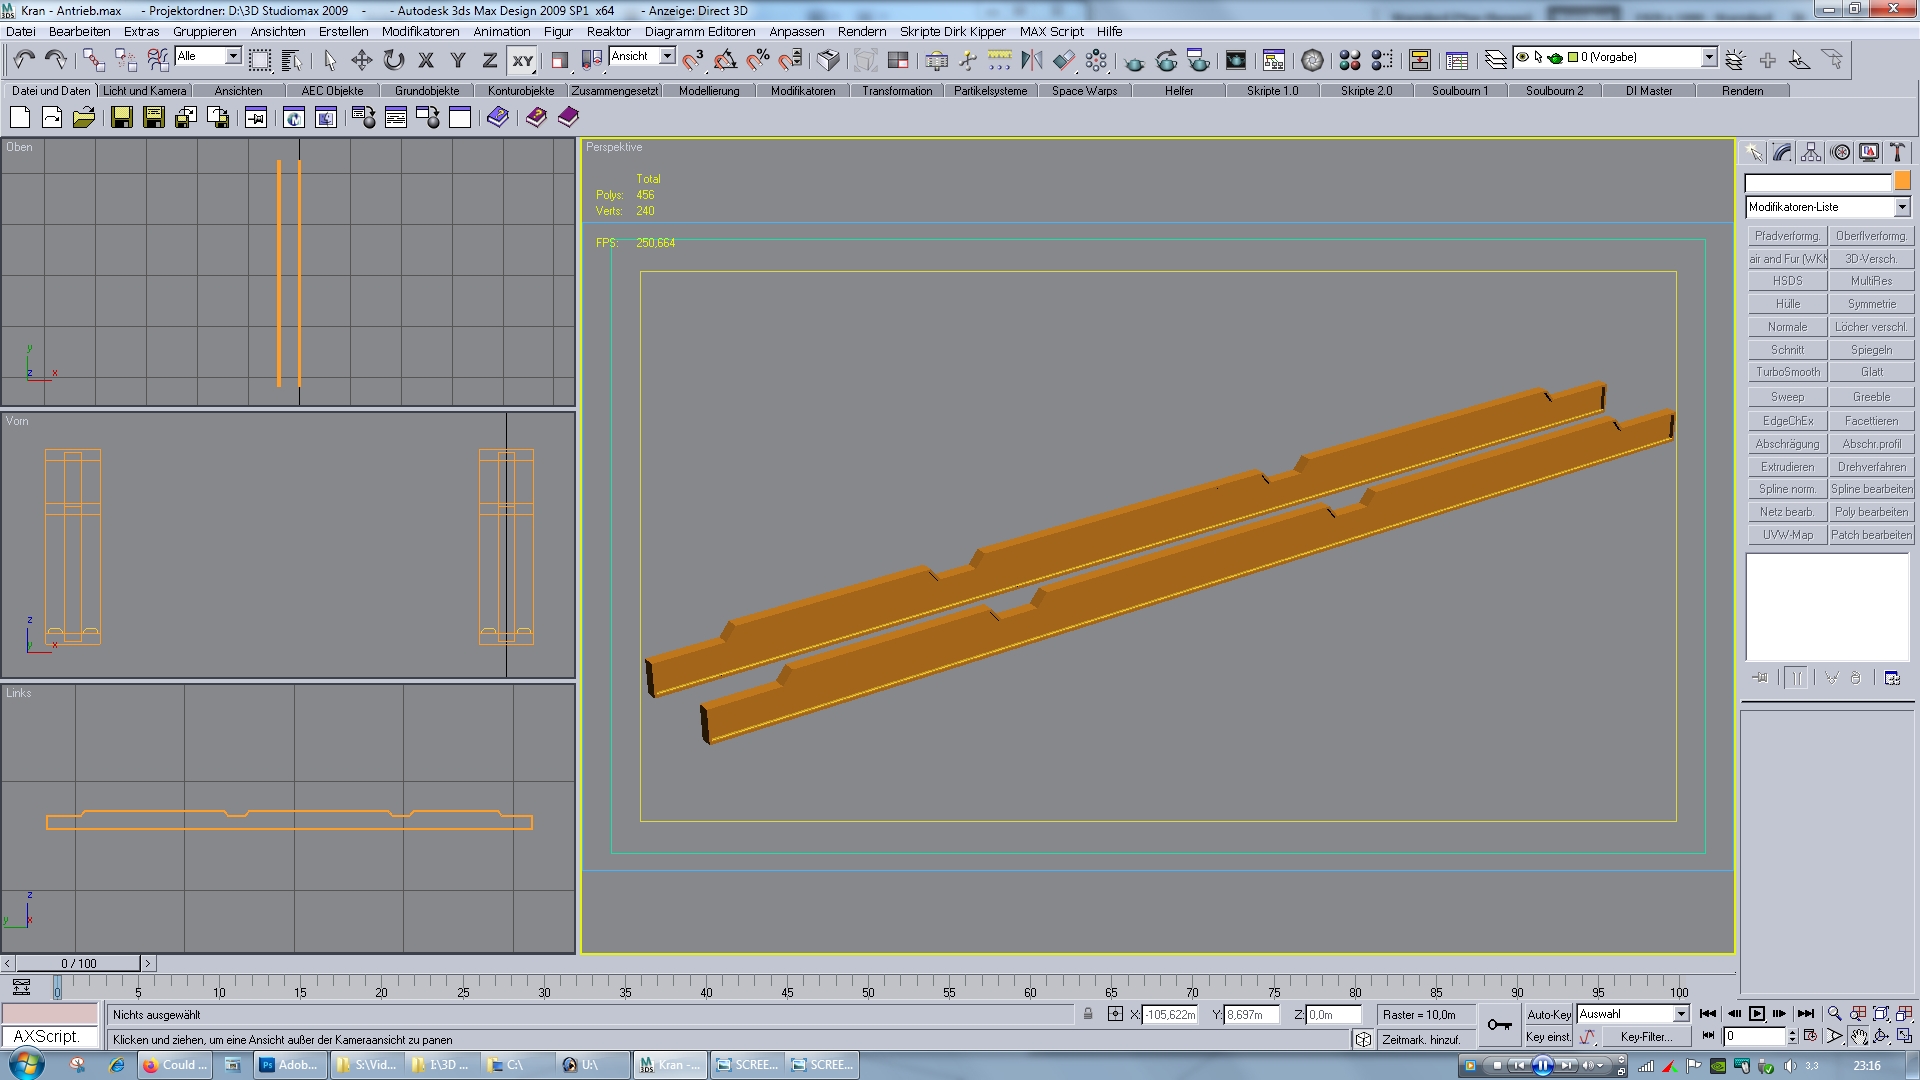Open the layer dropdown showing 0 (Vorgabe)
The width and height of the screenshot is (1920, 1080).
tap(1709, 57)
